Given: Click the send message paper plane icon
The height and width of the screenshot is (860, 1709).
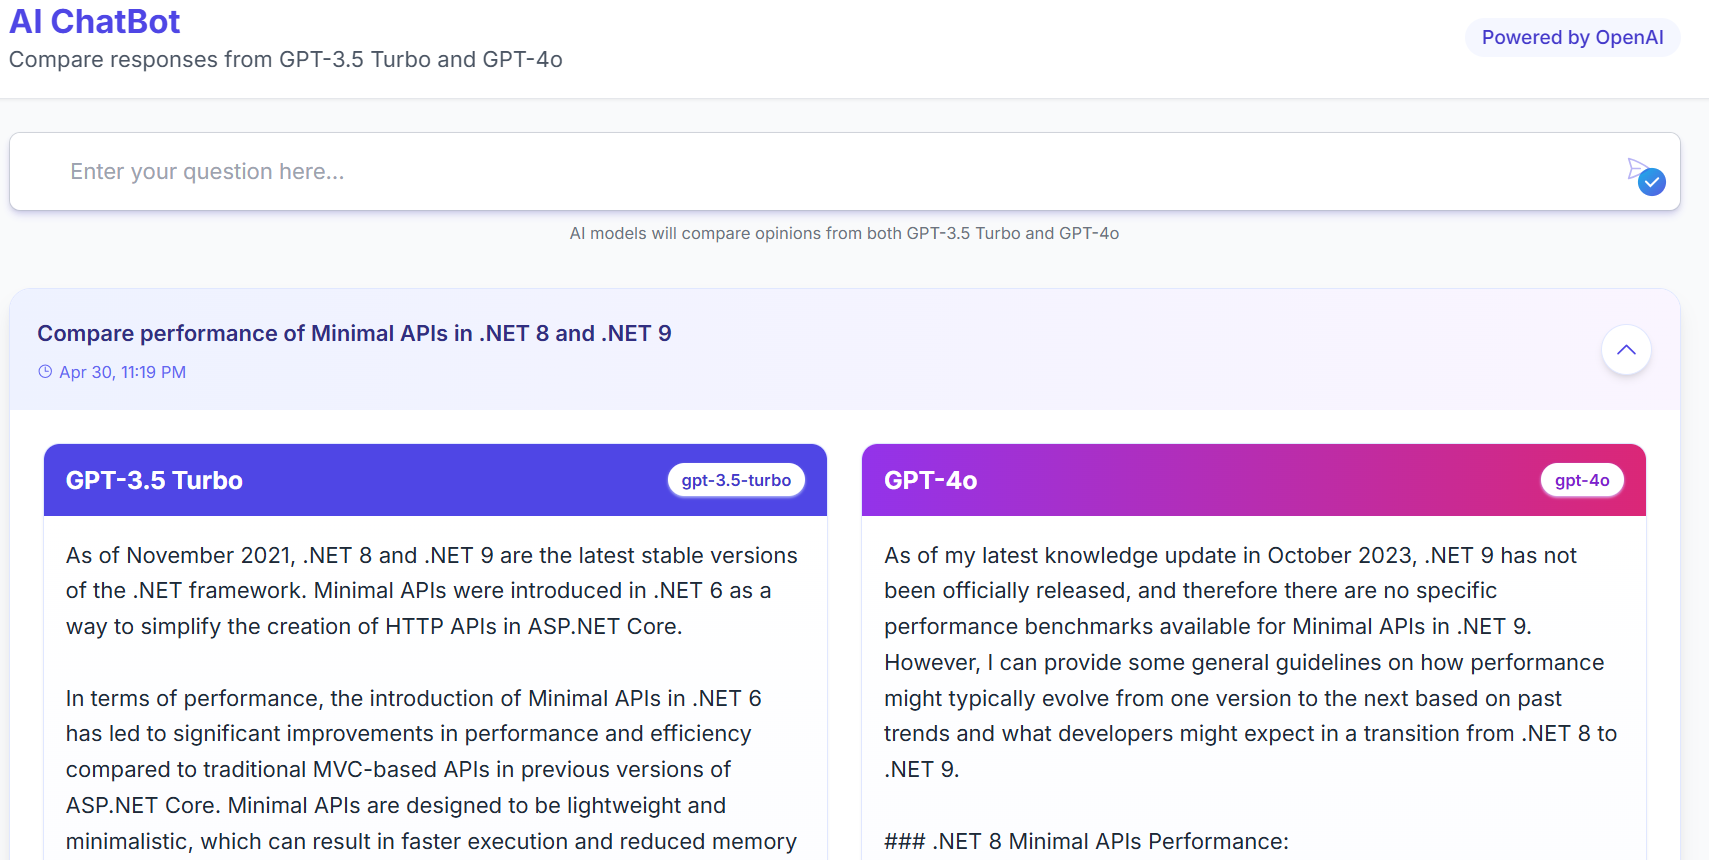Looking at the screenshot, I should pyautogui.click(x=1636, y=168).
